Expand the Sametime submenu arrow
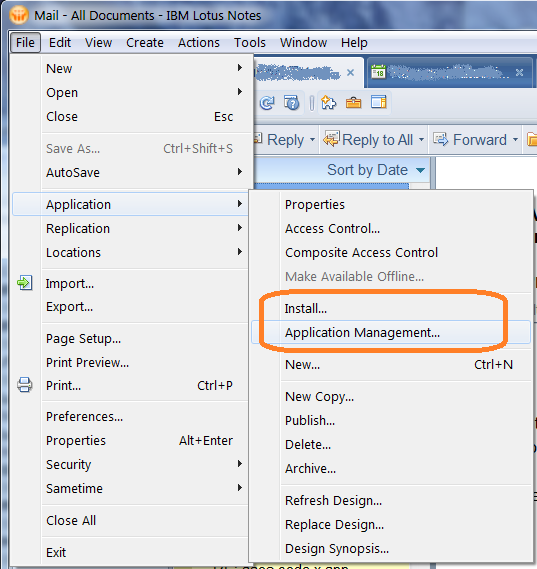Screen dimensions: 537x569 239,488
